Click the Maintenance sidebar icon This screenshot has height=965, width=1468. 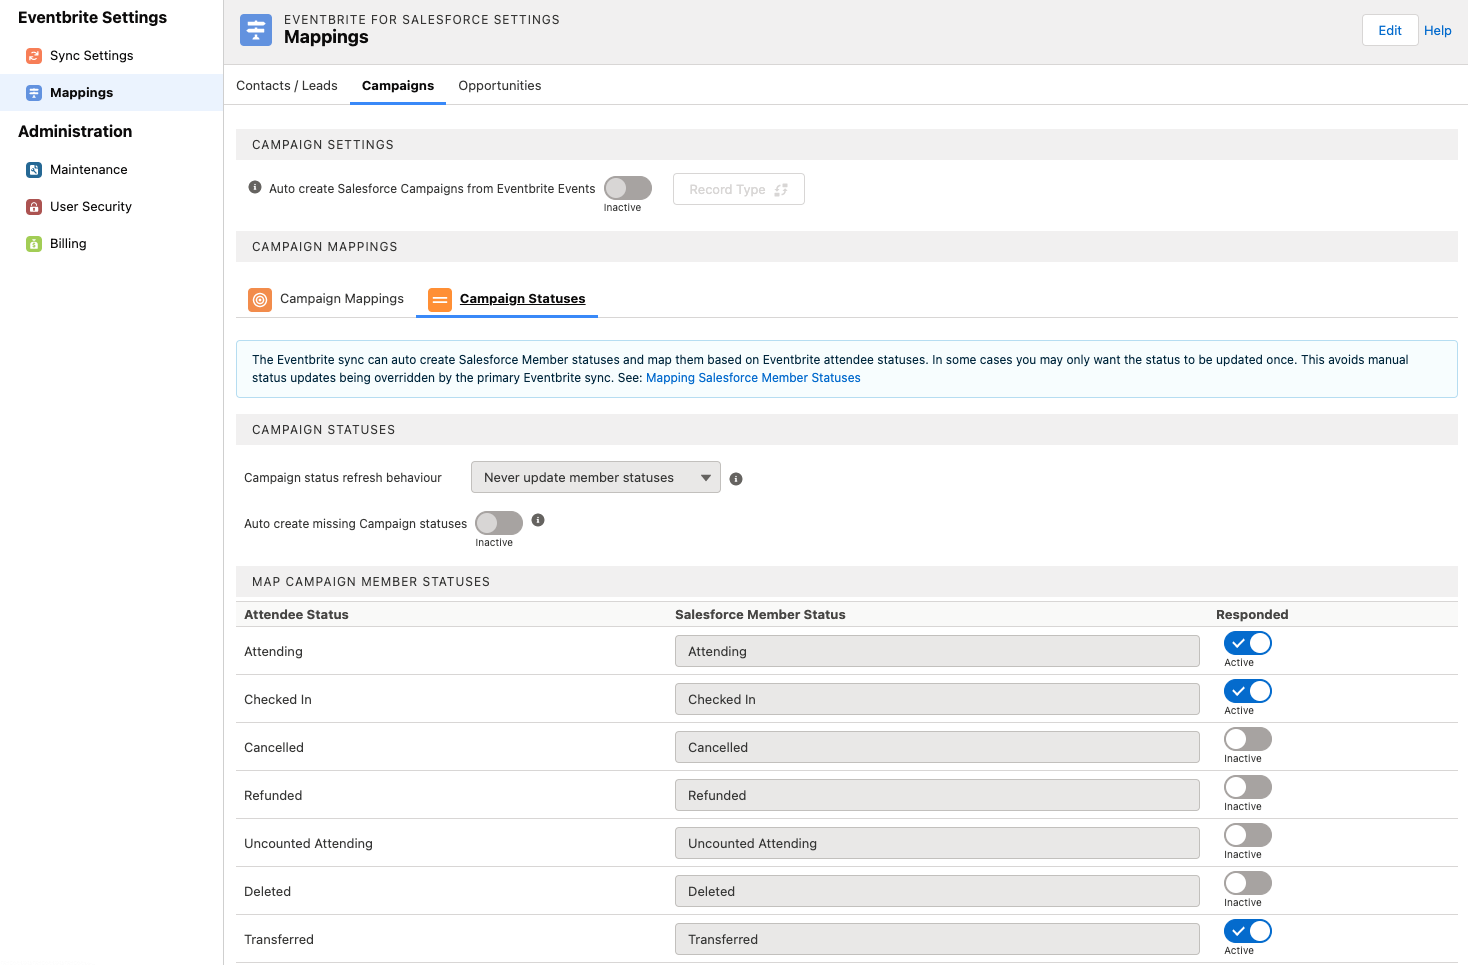pyautogui.click(x=34, y=170)
